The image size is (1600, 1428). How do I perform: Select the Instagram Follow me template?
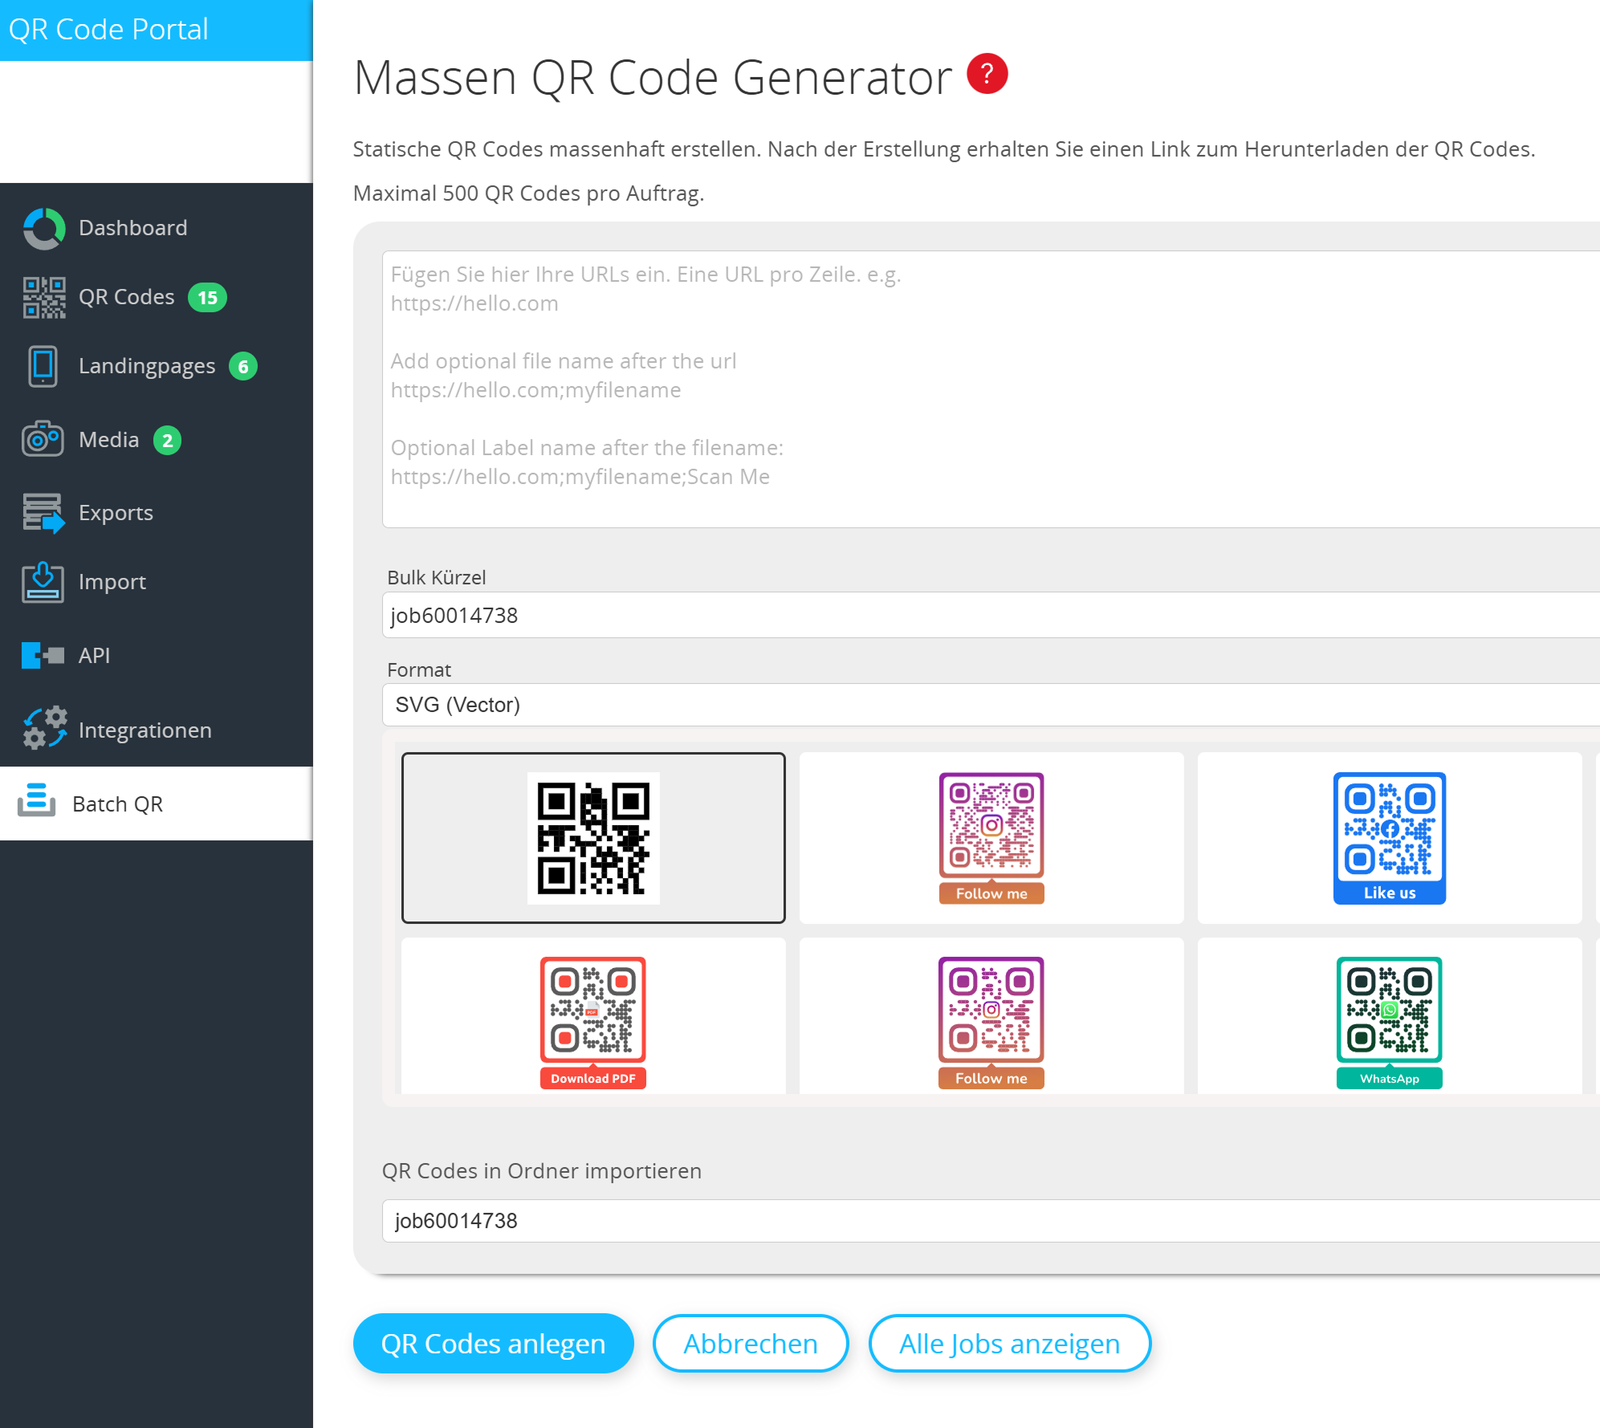click(x=990, y=838)
